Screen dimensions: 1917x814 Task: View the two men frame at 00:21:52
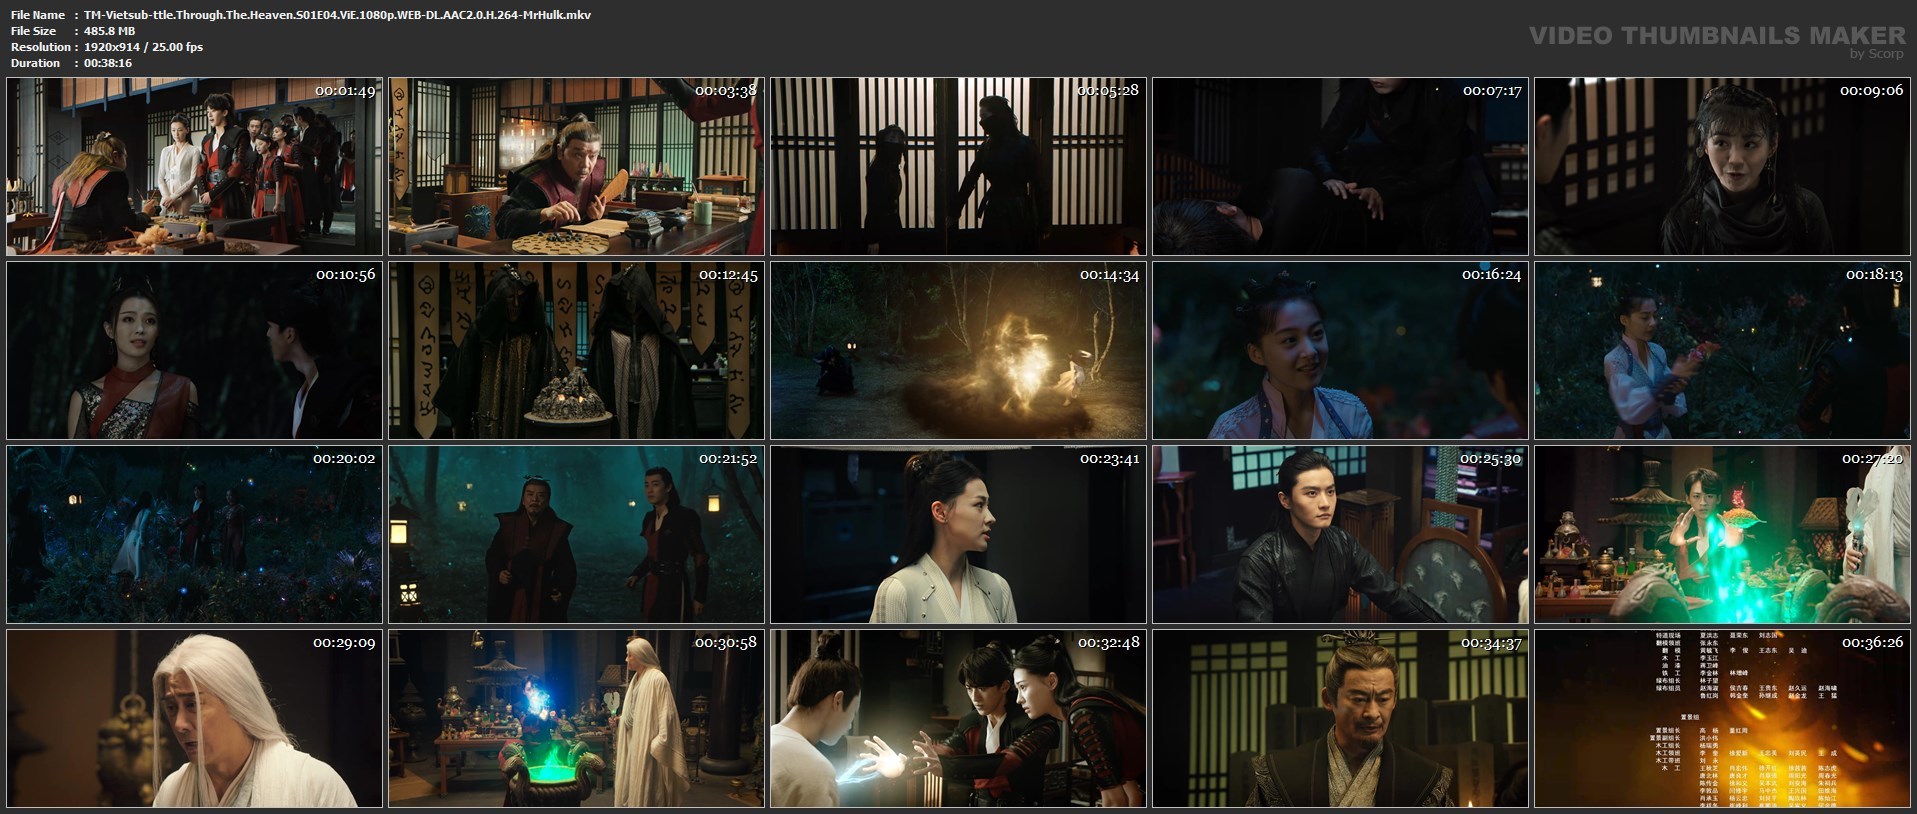[576, 534]
